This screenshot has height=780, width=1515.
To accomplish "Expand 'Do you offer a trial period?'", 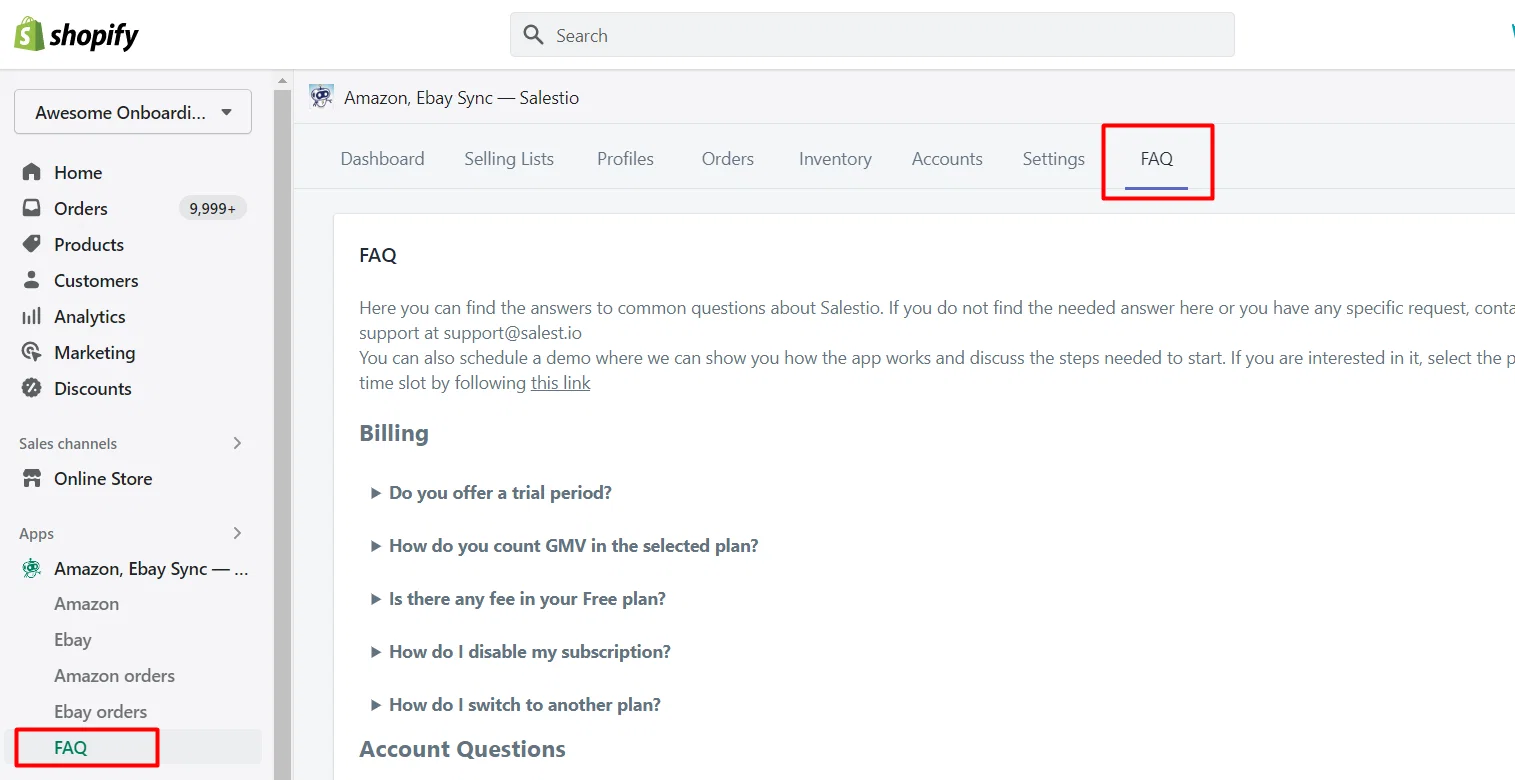I will click(x=491, y=493).
